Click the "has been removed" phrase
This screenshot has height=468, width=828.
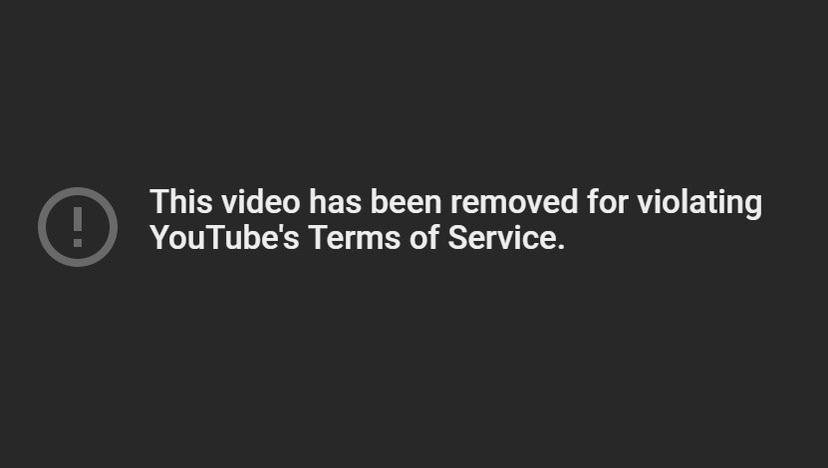pyautogui.click(x=444, y=202)
